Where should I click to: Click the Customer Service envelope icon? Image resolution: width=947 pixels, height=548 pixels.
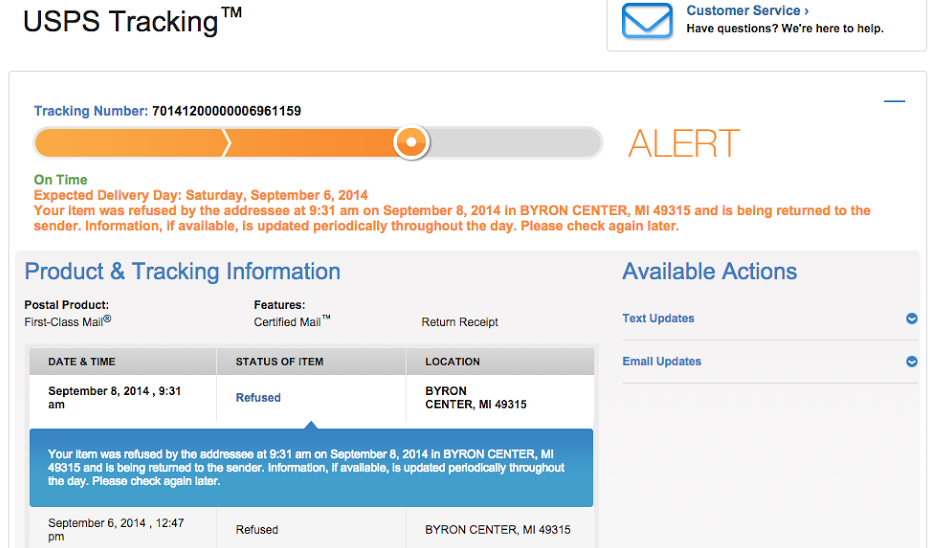[647, 21]
